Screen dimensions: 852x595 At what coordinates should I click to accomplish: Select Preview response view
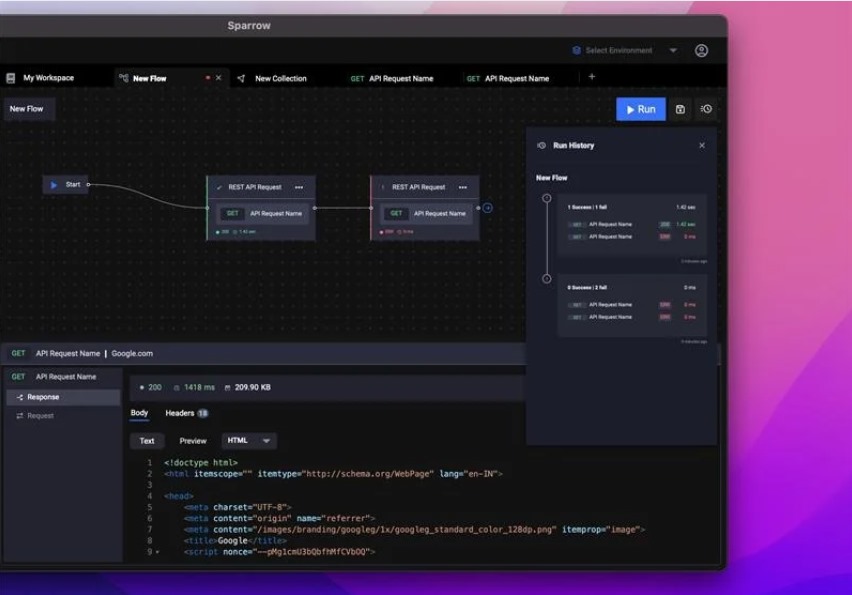(x=193, y=441)
